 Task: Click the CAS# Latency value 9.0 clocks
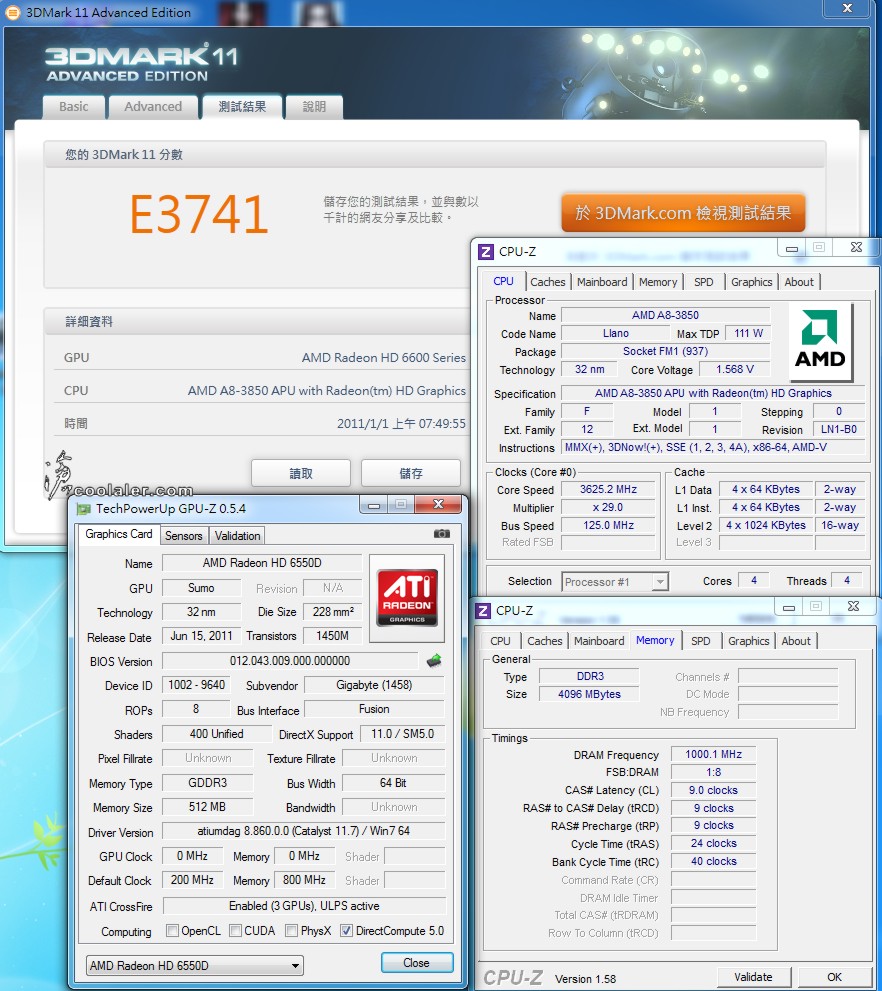coord(713,790)
